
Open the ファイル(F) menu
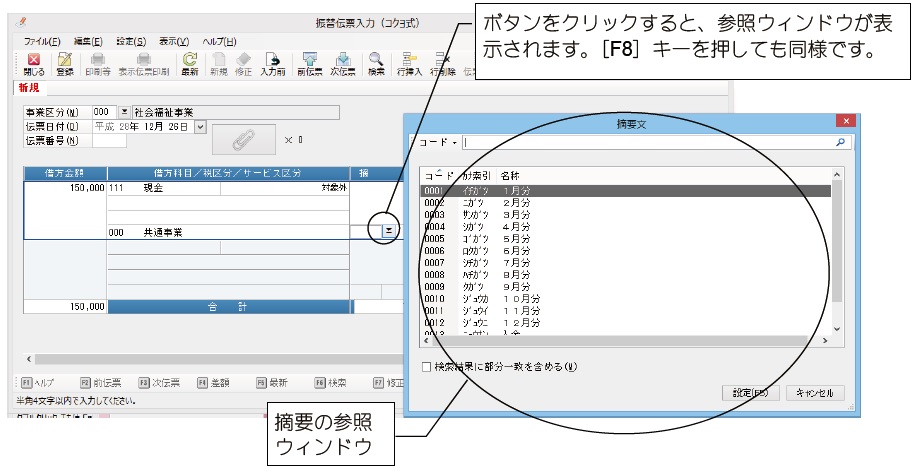click(42, 41)
